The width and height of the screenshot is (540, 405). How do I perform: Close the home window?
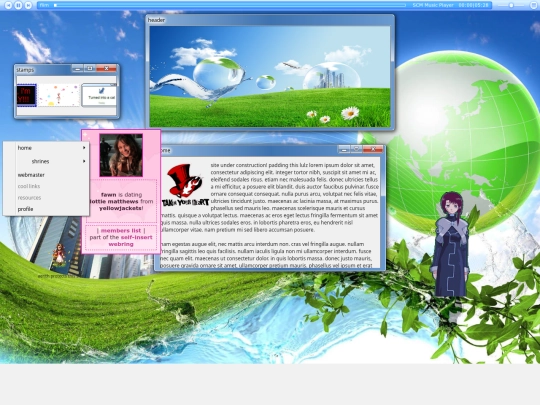pyautogui.click(x=373, y=149)
